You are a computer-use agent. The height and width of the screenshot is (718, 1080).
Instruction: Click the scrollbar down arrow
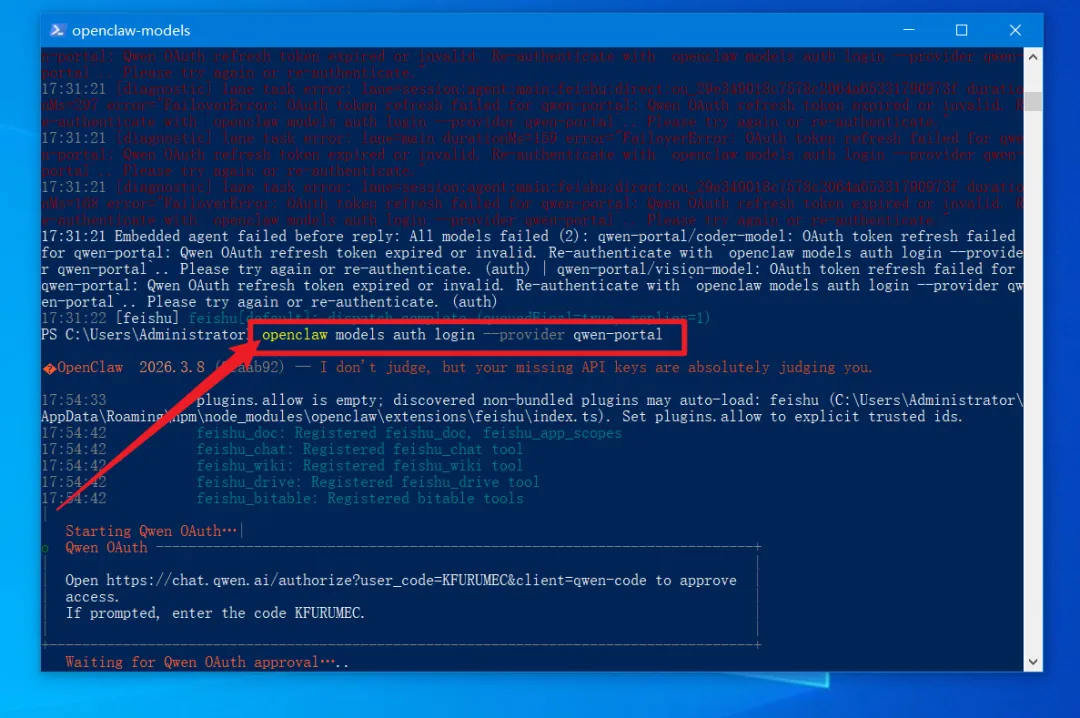(x=1032, y=661)
